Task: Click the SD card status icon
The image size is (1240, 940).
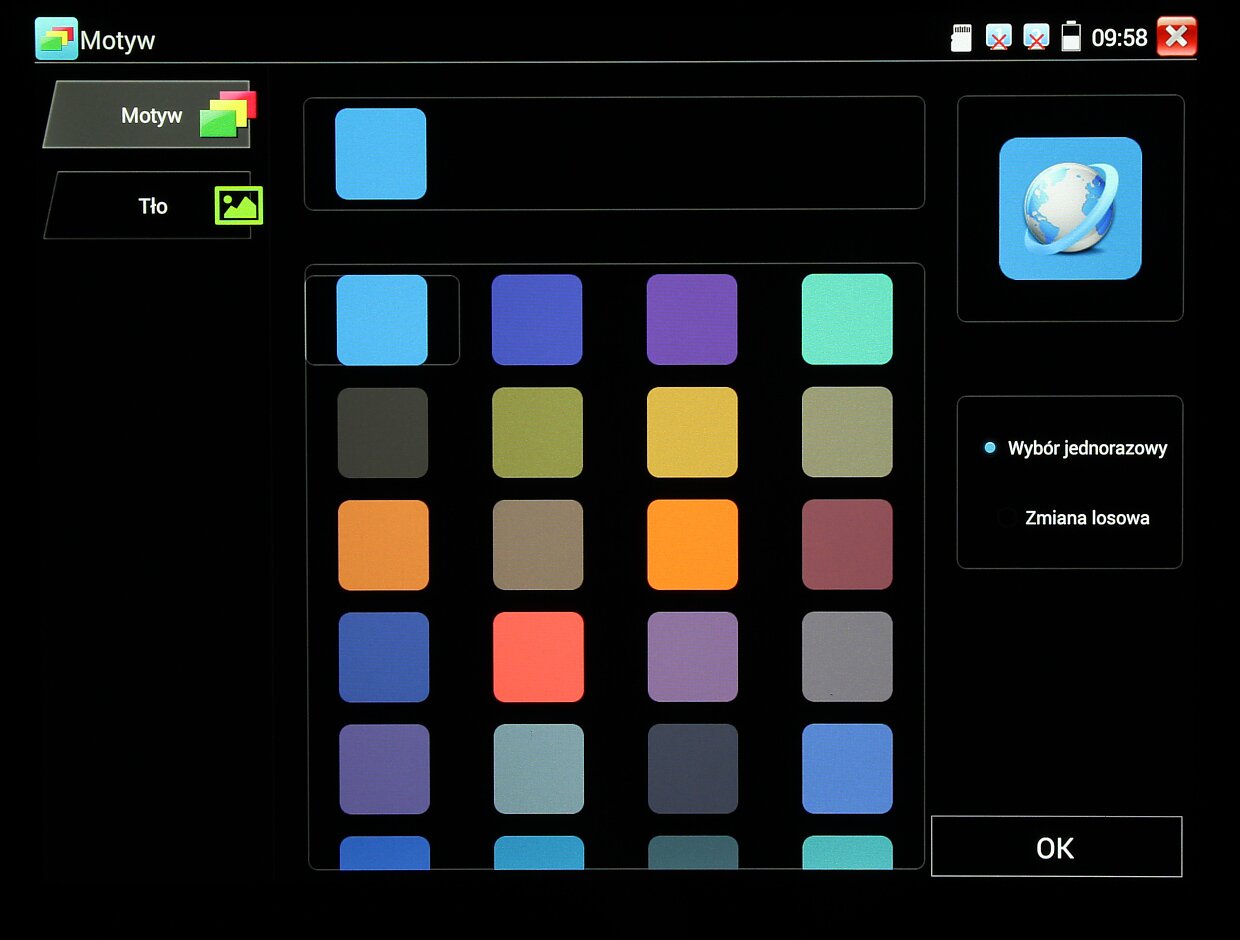Action: [x=961, y=38]
